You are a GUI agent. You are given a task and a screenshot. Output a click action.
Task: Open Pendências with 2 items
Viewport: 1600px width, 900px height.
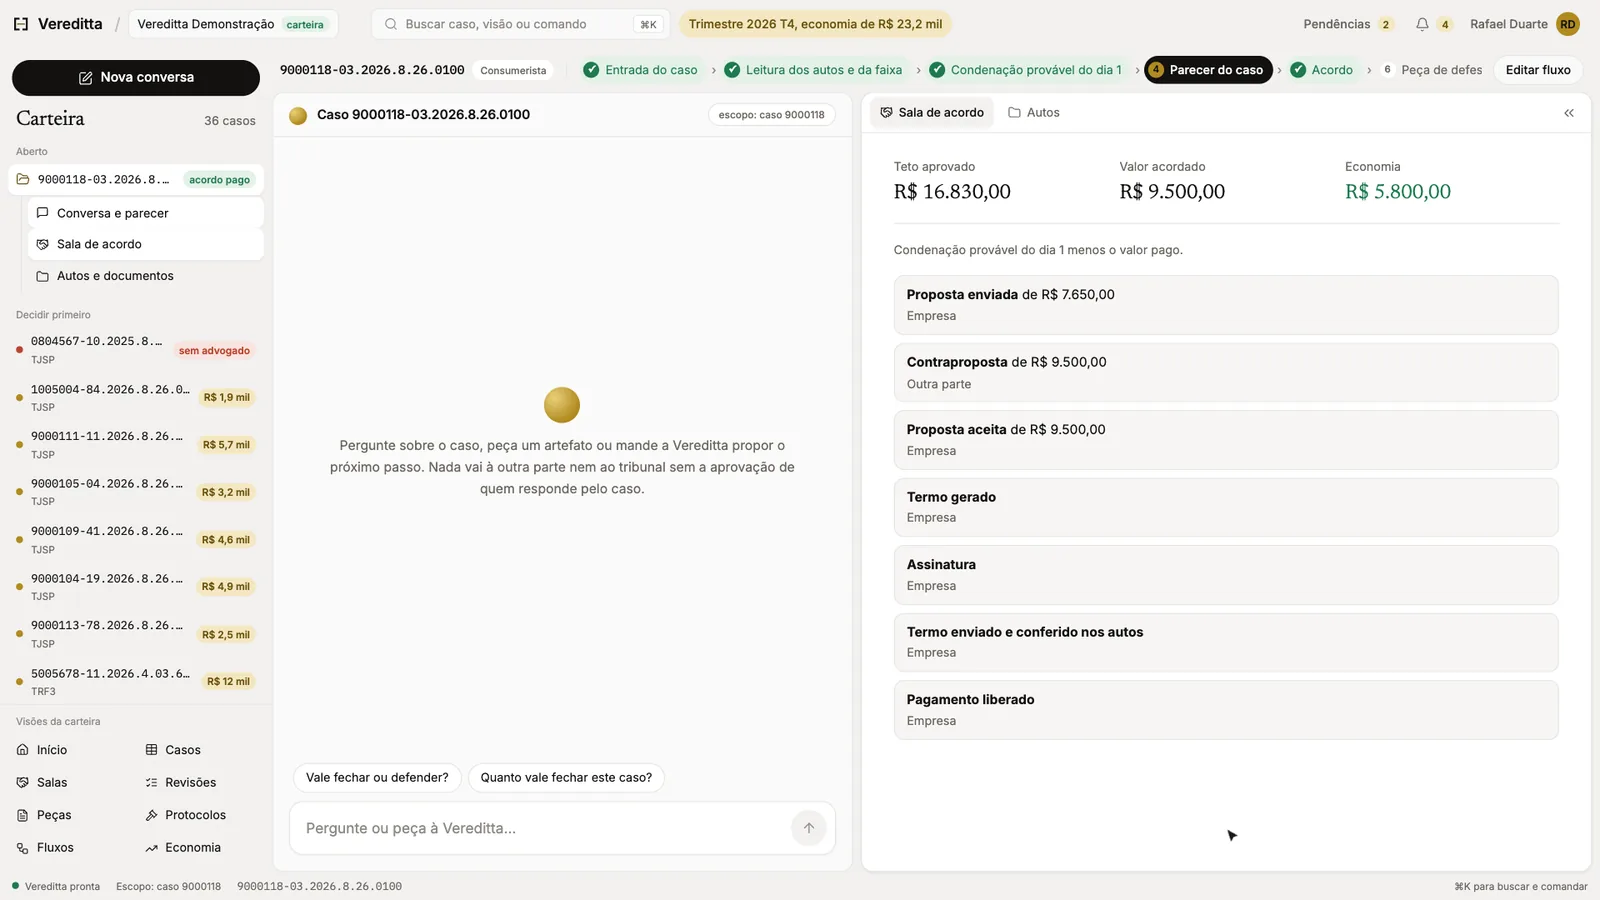click(x=1348, y=24)
